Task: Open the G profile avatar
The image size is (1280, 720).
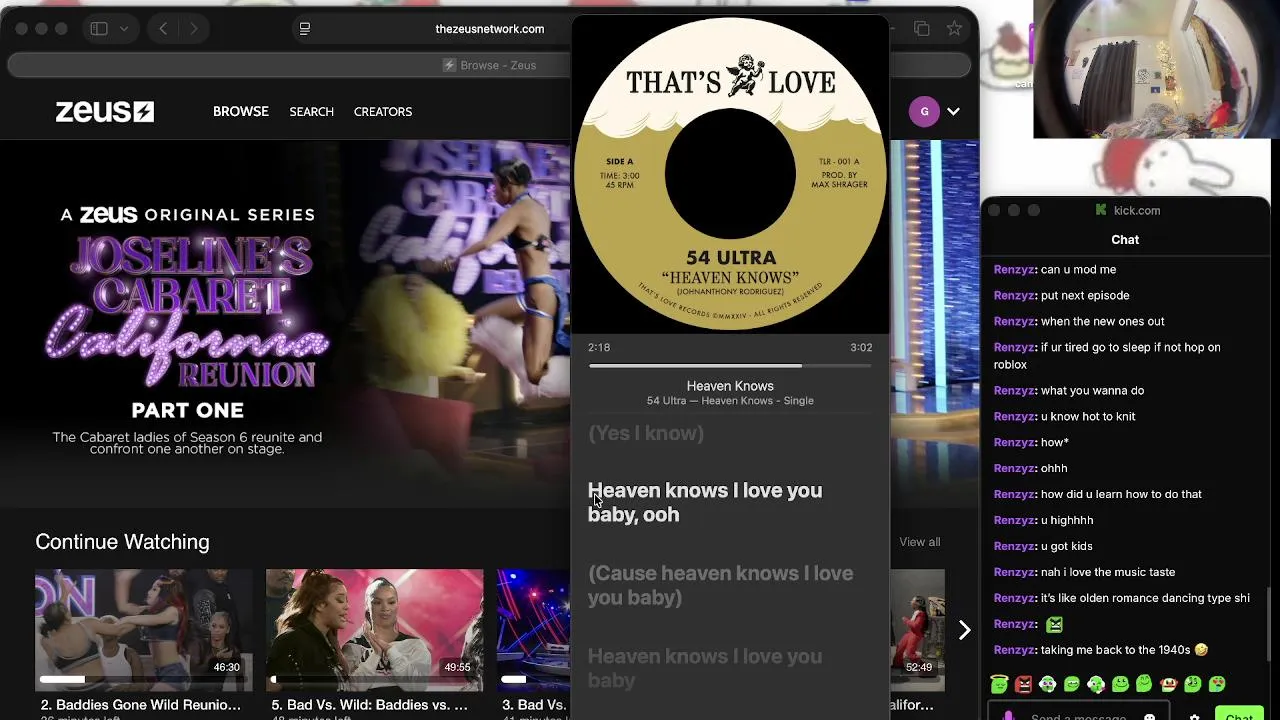Action: (x=924, y=112)
